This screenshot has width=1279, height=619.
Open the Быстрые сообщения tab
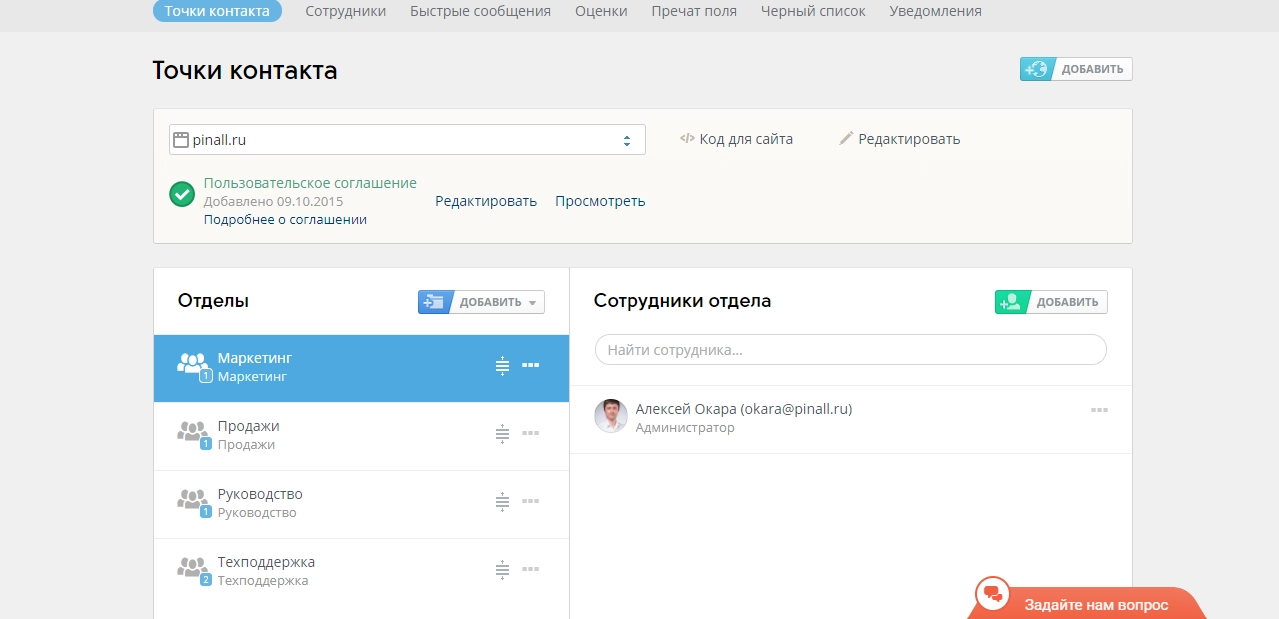[x=480, y=11]
